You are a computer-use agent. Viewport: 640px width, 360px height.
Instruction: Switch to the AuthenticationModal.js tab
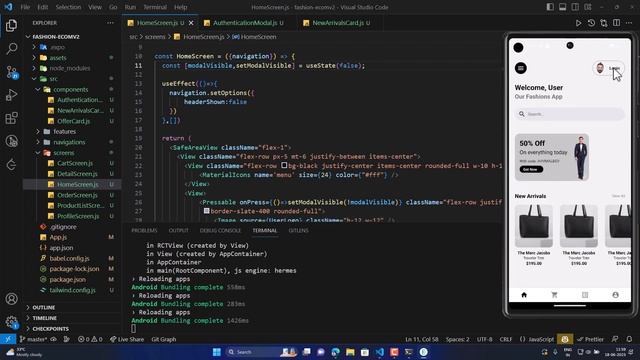click(x=245, y=23)
